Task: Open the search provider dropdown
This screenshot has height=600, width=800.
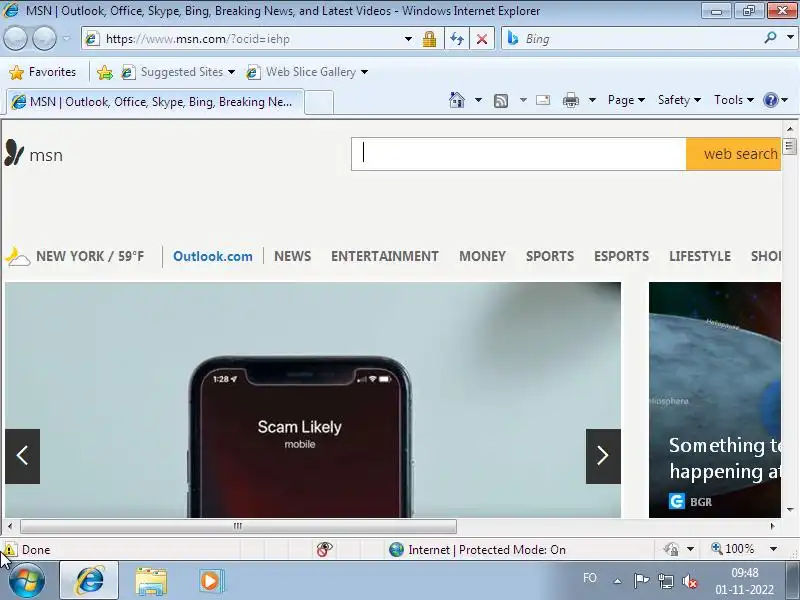Action: click(790, 38)
